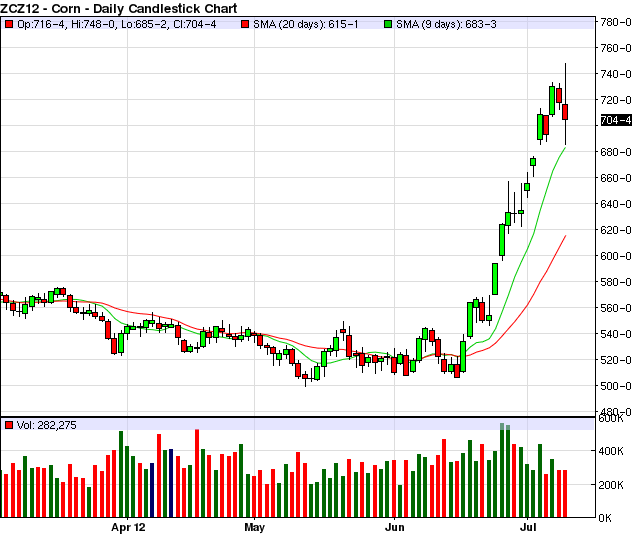The height and width of the screenshot is (536, 640).
Task: Click the 'Jun' date axis label
Action: 395,527
